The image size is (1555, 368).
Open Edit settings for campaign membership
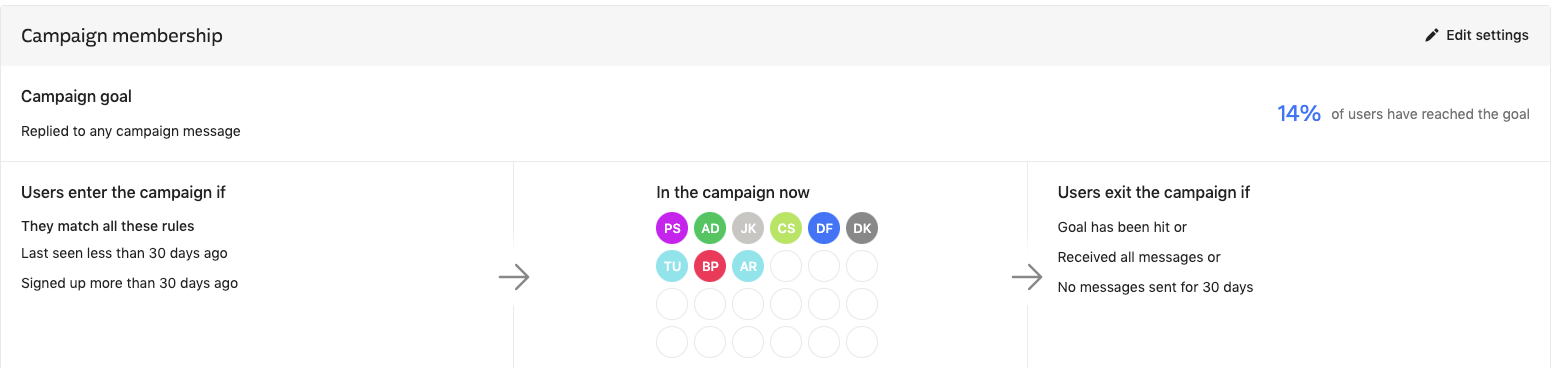(1477, 35)
